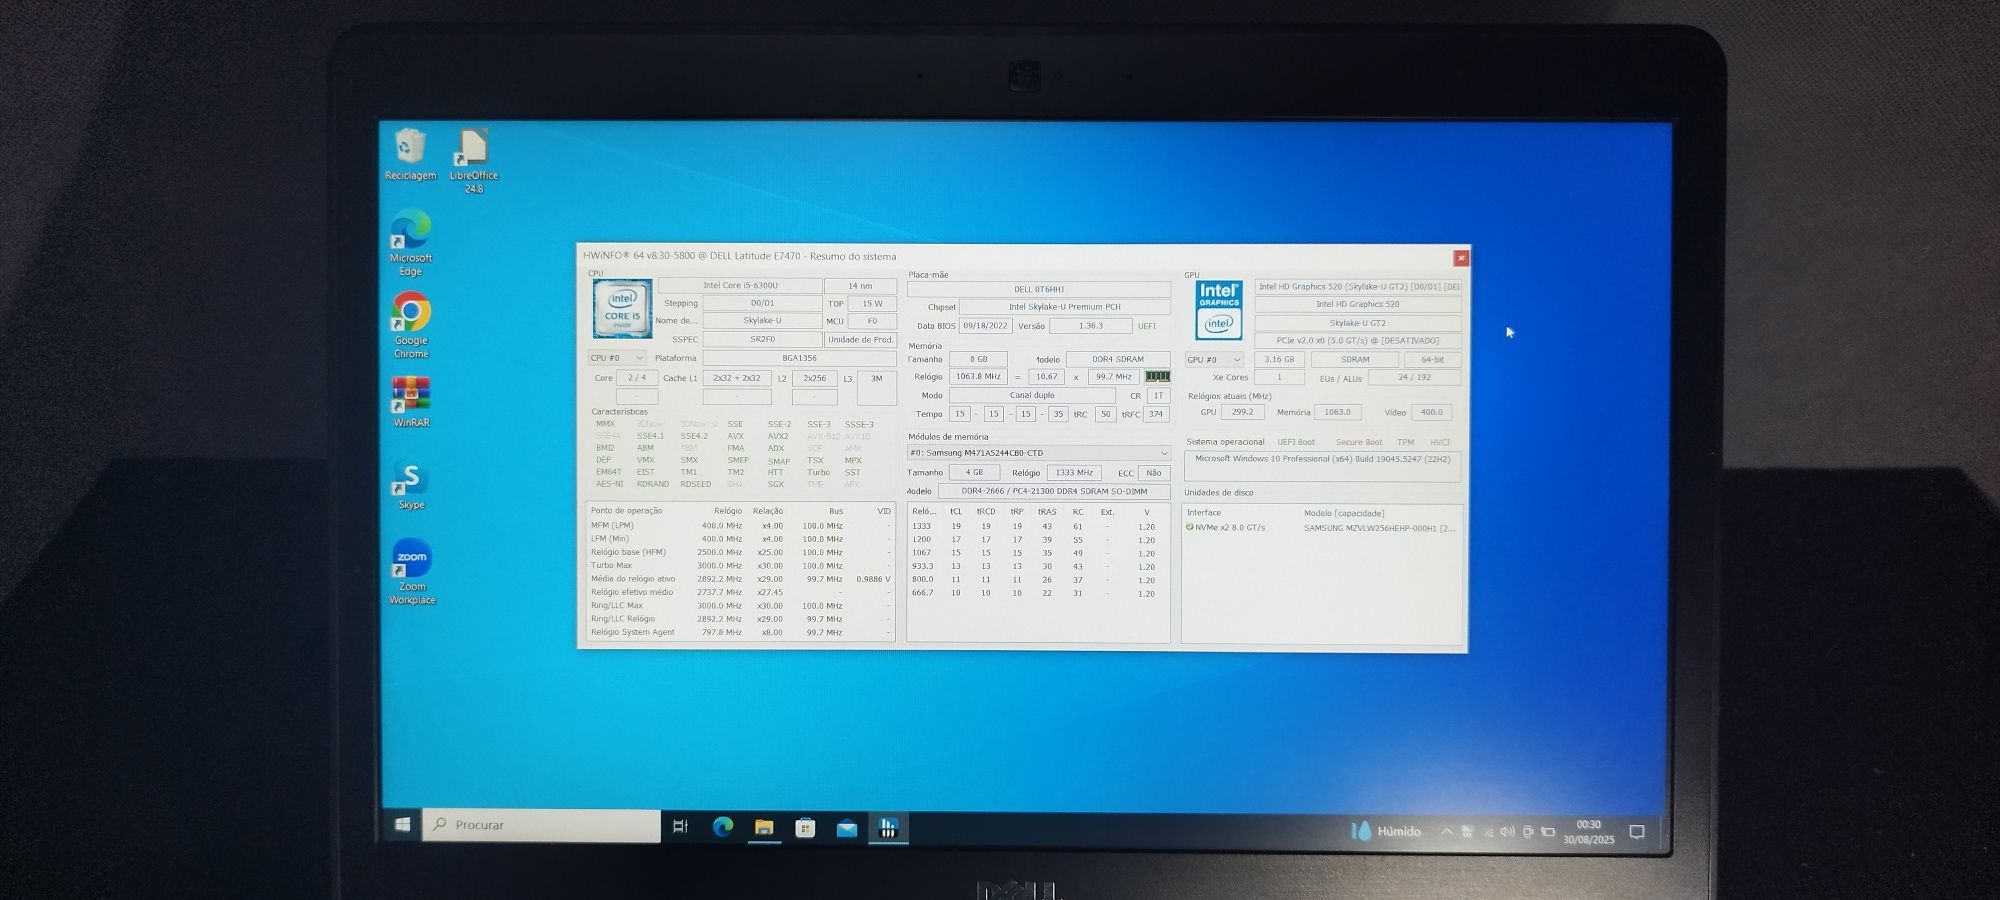
Task: Click the DDR4 SDRAM type field
Action: point(1117,359)
